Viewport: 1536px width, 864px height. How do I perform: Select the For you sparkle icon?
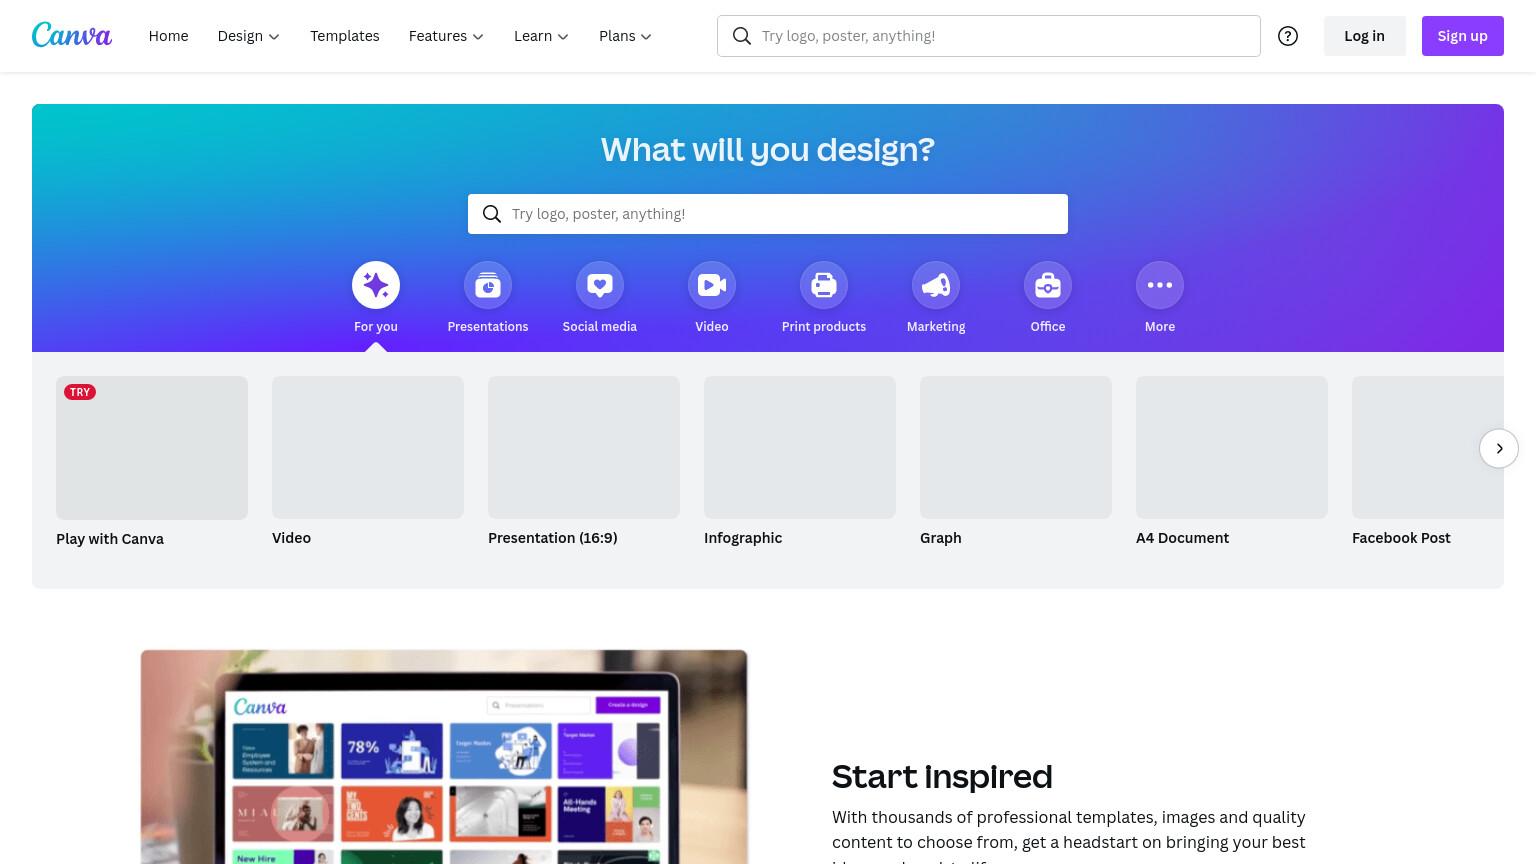click(376, 285)
